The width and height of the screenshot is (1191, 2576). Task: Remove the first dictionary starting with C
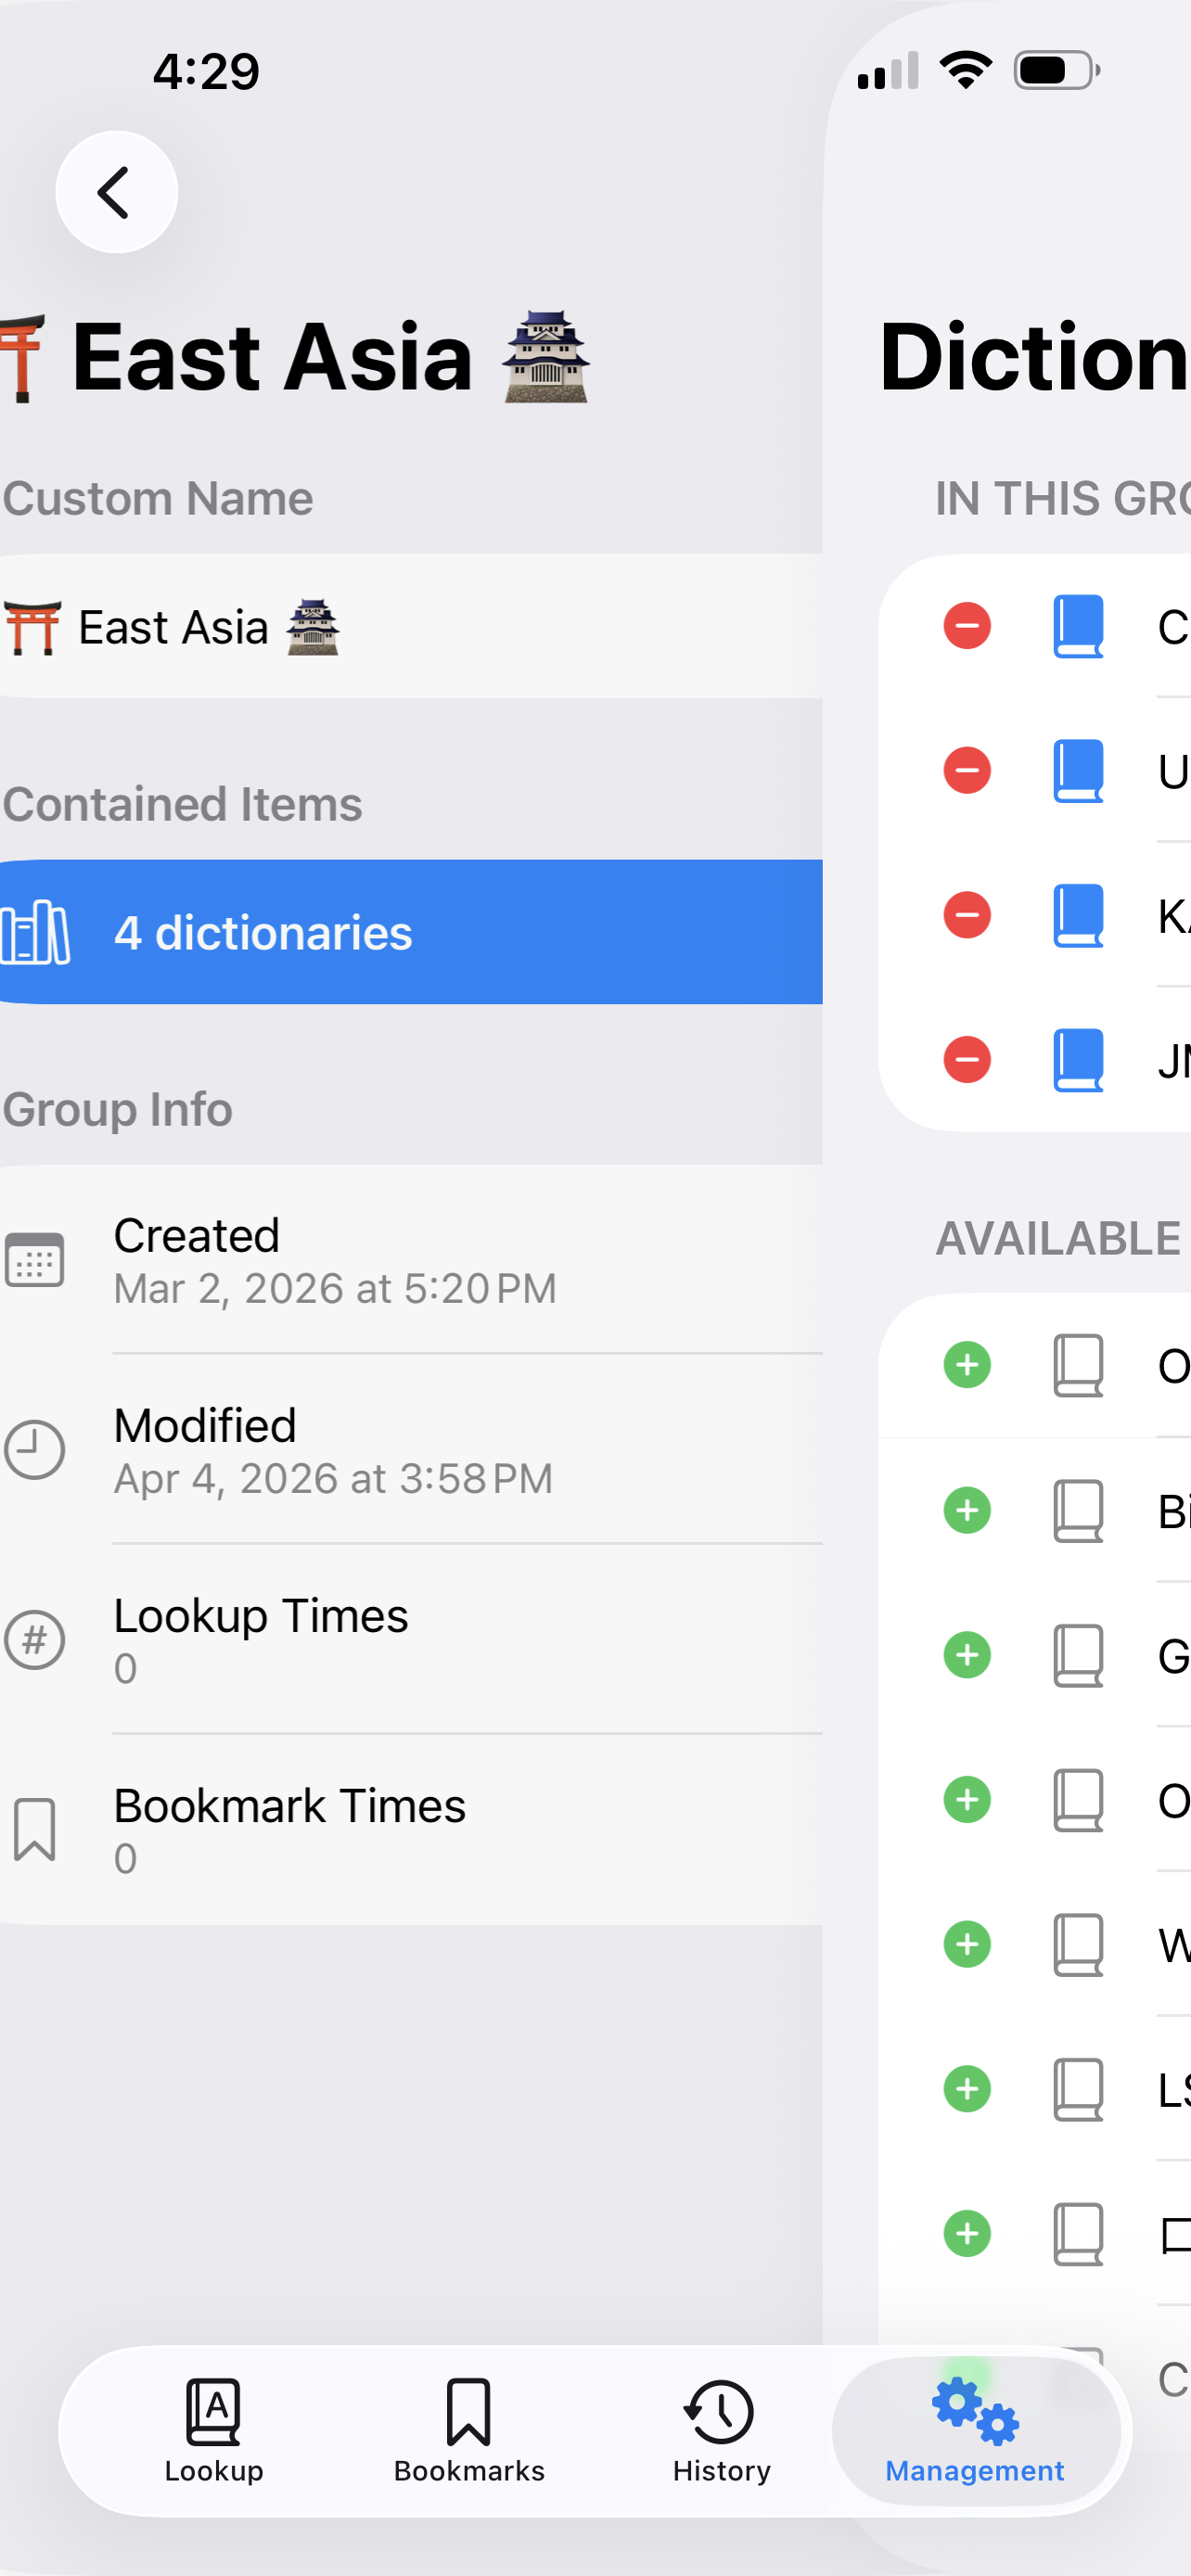pyautogui.click(x=966, y=627)
